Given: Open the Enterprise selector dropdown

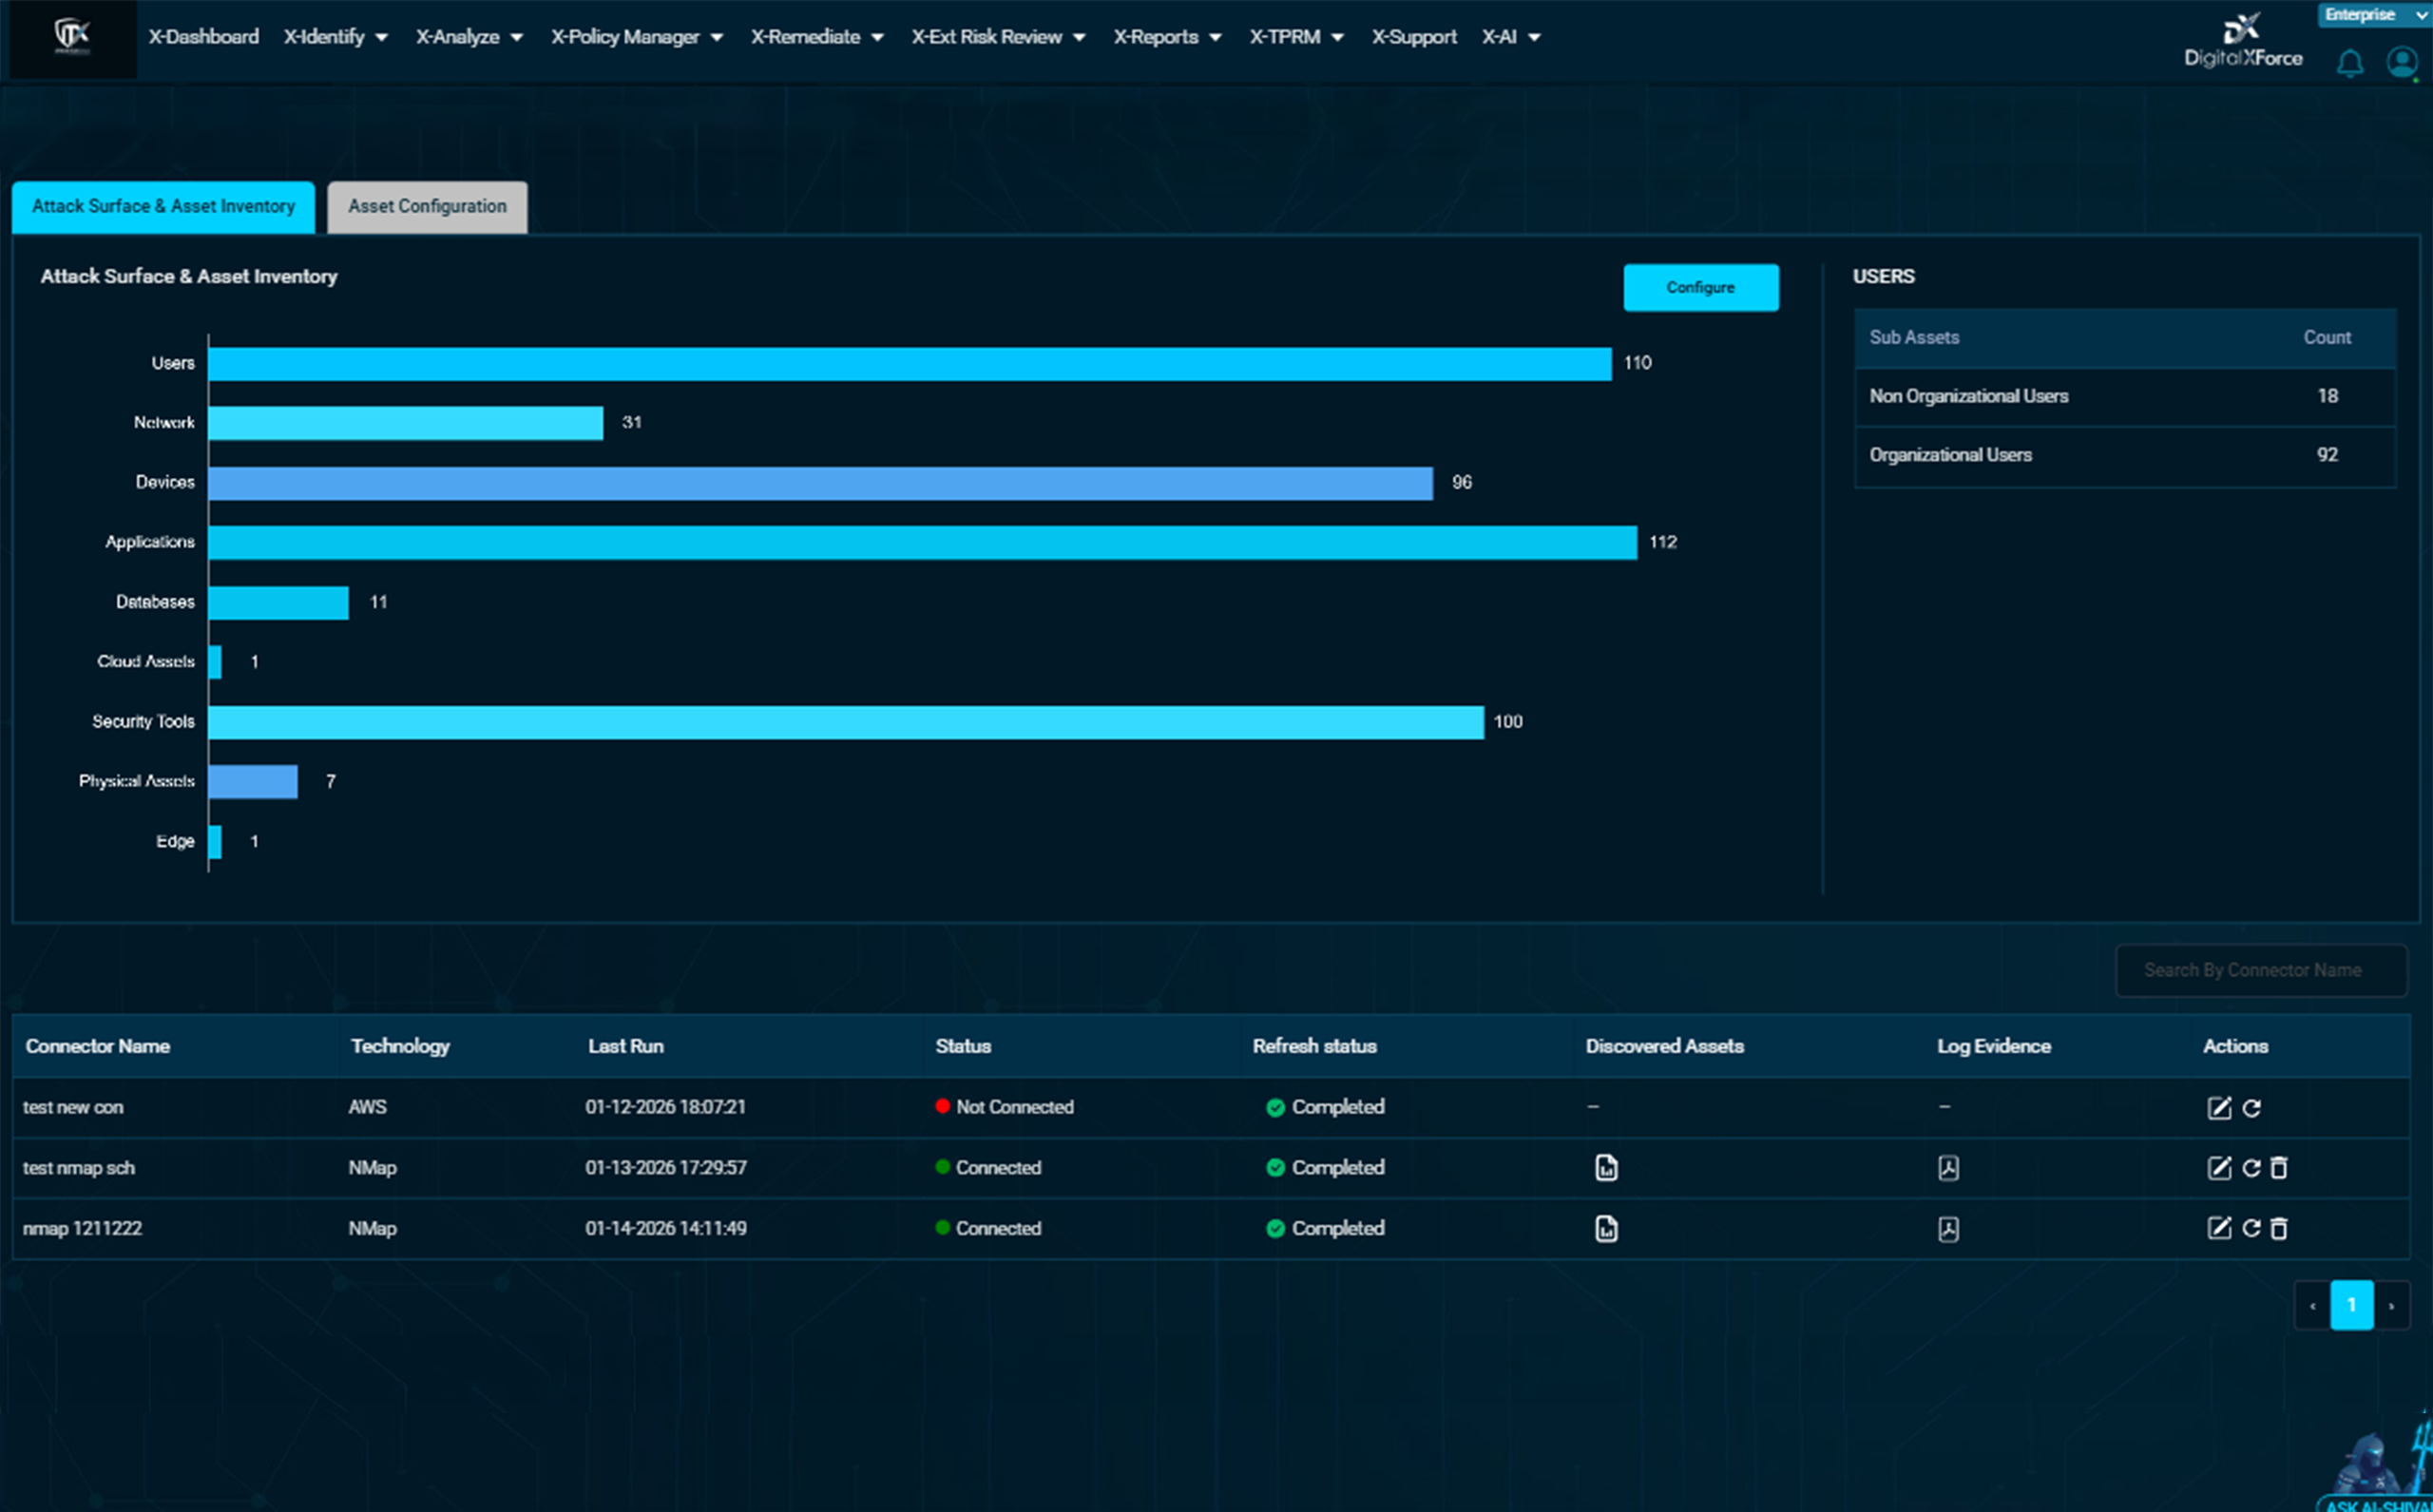Looking at the screenshot, I should tap(2374, 14).
